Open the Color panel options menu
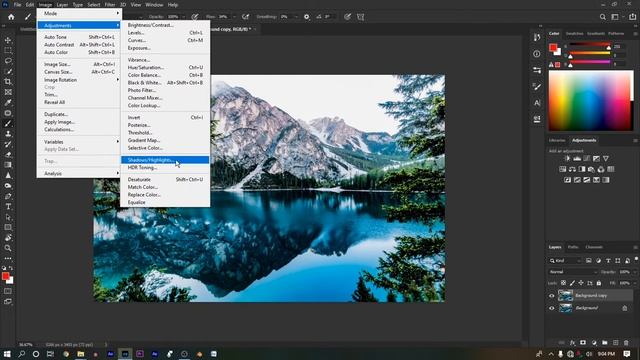The height and width of the screenshot is (360, 640). coord(635,33)
